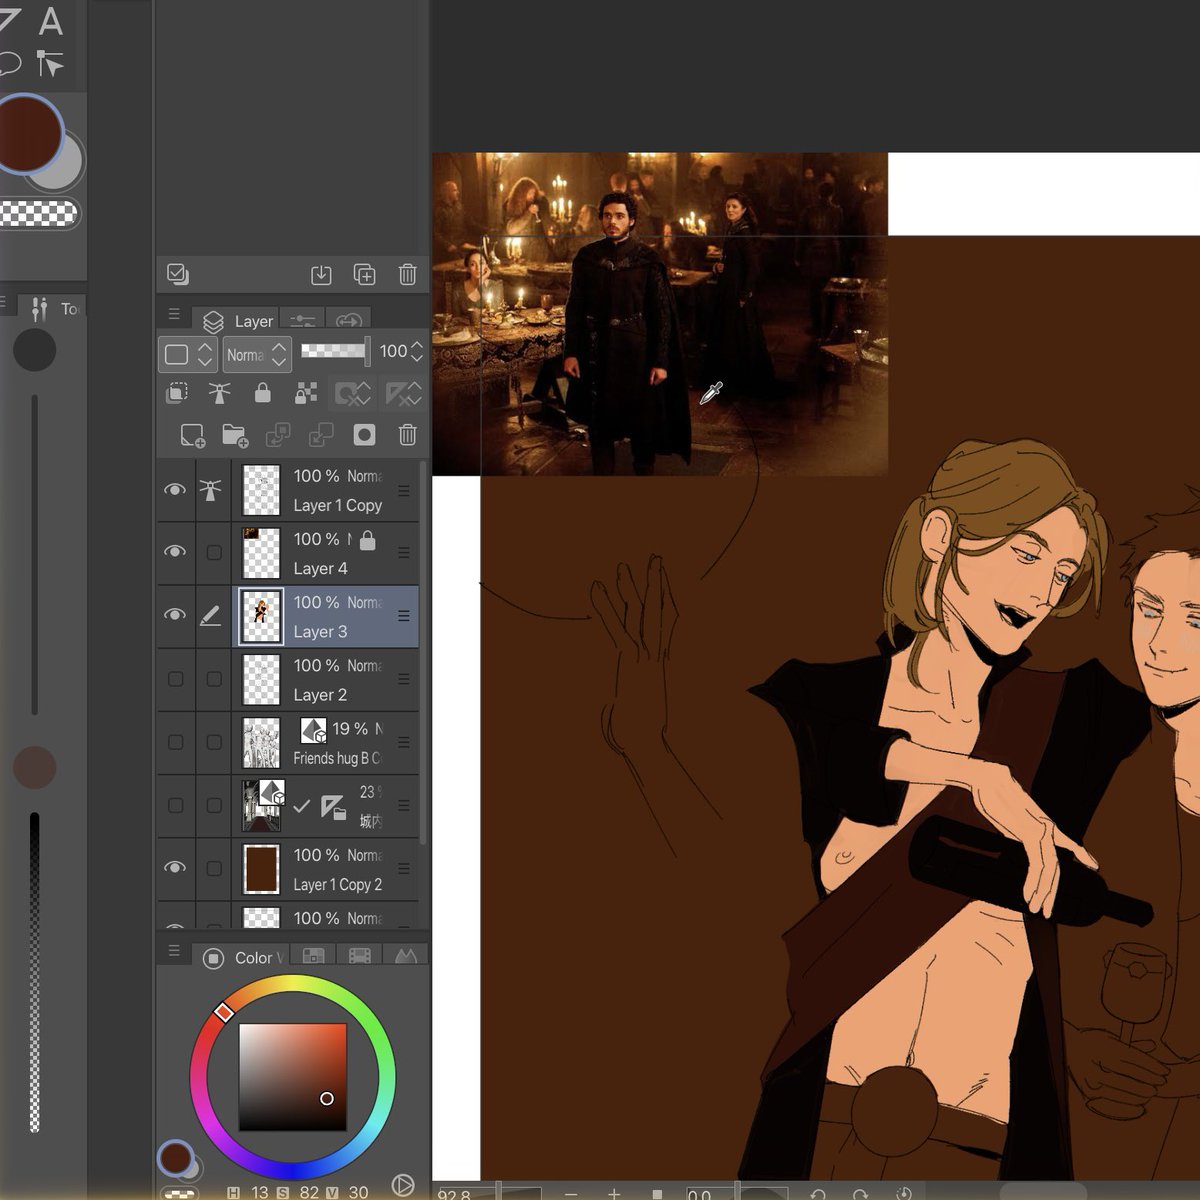Open the Normal blending mode dropdown
Screen dimensions: 1200x1200
click(257, 354)
